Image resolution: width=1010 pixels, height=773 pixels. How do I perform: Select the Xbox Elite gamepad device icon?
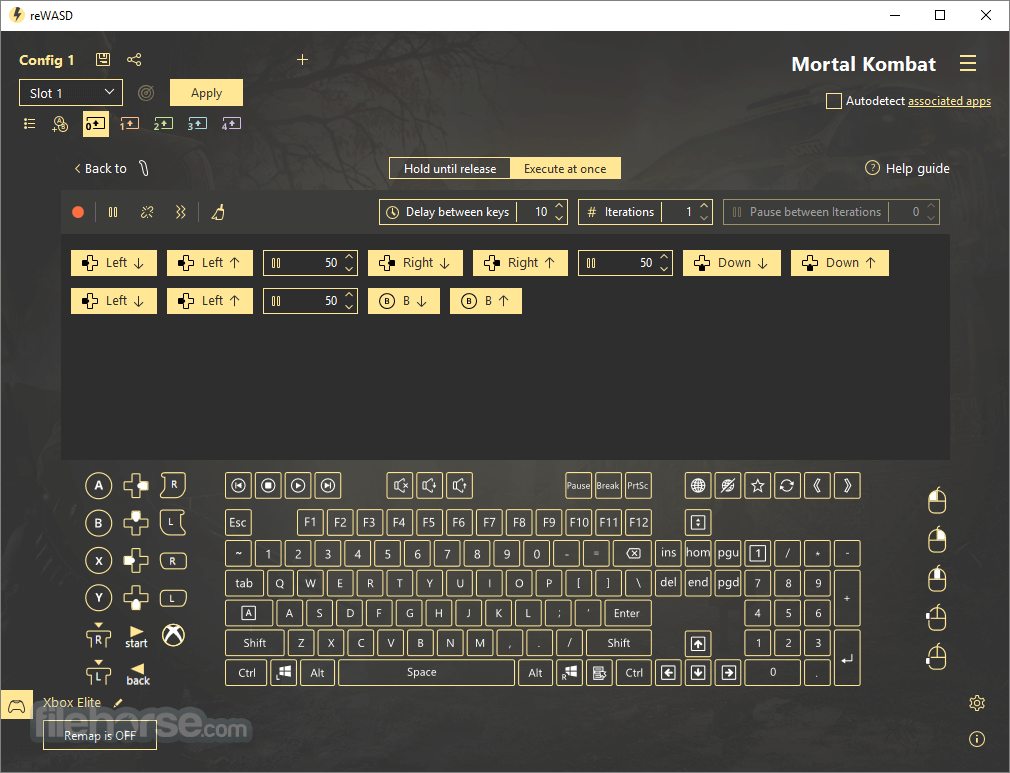tap(17, 706)
